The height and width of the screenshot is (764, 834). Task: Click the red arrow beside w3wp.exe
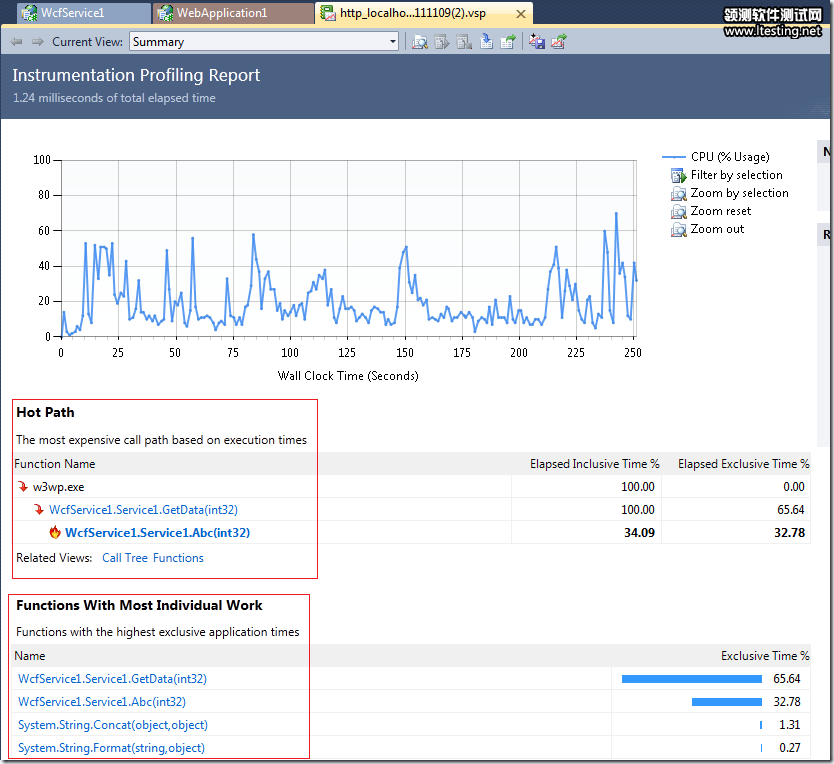click(23, 487)
